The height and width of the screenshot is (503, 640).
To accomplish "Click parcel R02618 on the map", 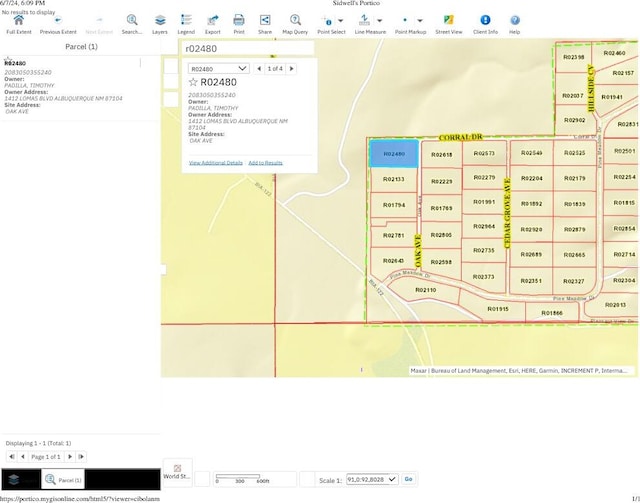I will click(x=441, y=155).
